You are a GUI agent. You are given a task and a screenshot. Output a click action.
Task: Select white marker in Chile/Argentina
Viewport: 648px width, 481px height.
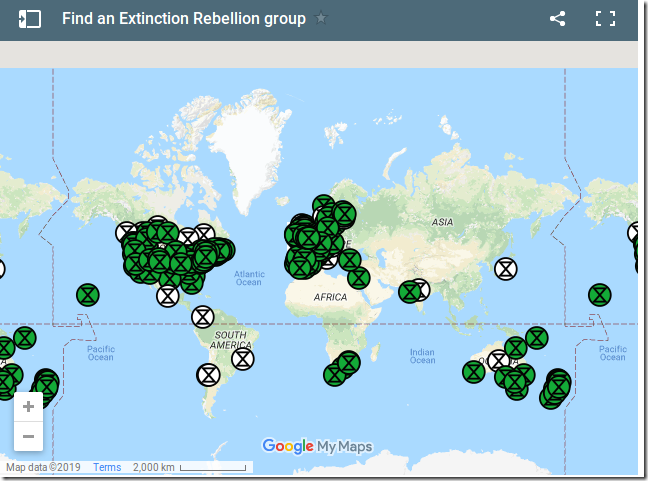click(x=208, y=375)
